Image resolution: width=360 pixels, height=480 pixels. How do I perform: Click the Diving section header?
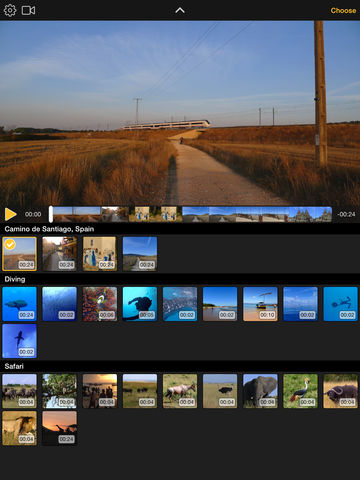[x=15, y=279]
